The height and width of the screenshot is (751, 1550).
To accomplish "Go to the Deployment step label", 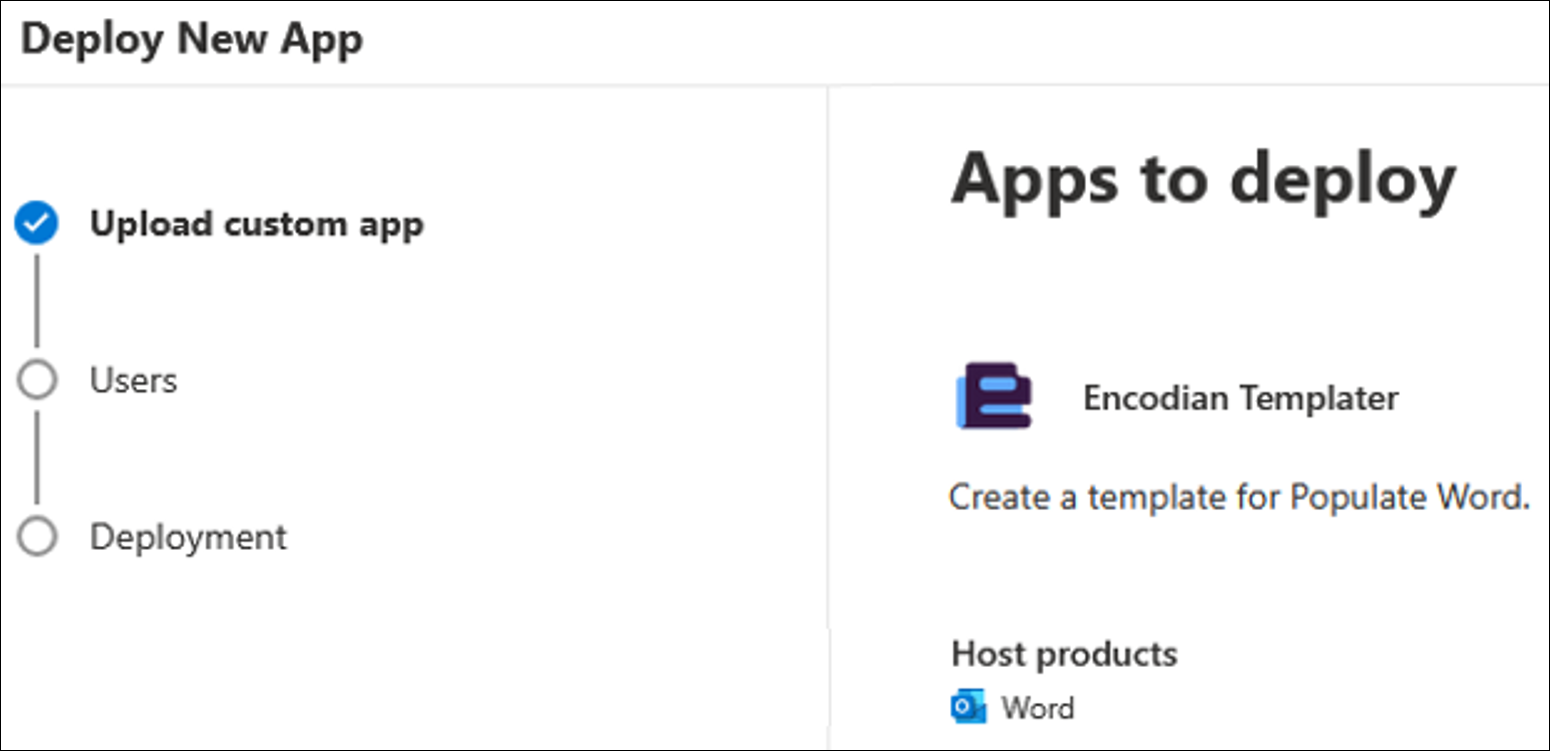I will click(188, 537).
